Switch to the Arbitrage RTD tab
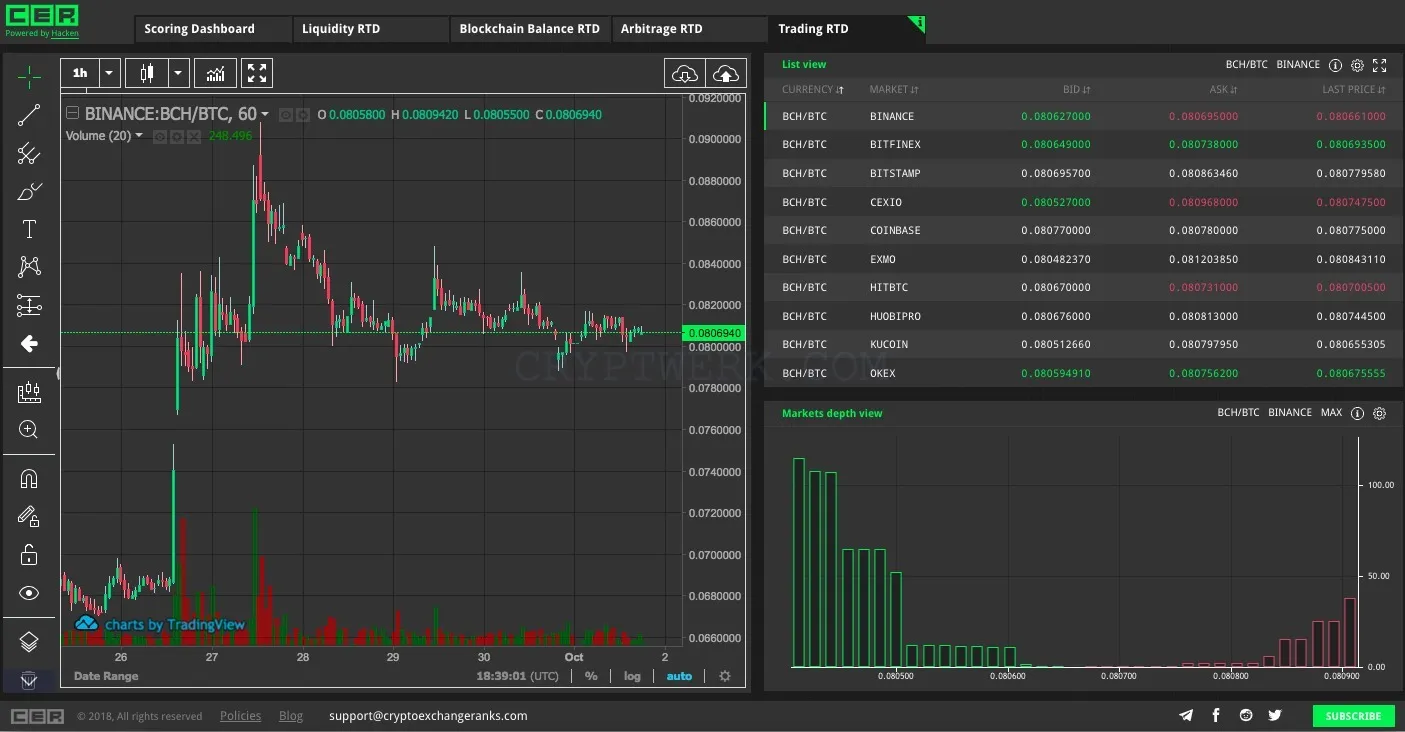Viewport: 1405px width, 732px height. pos(662,29)
